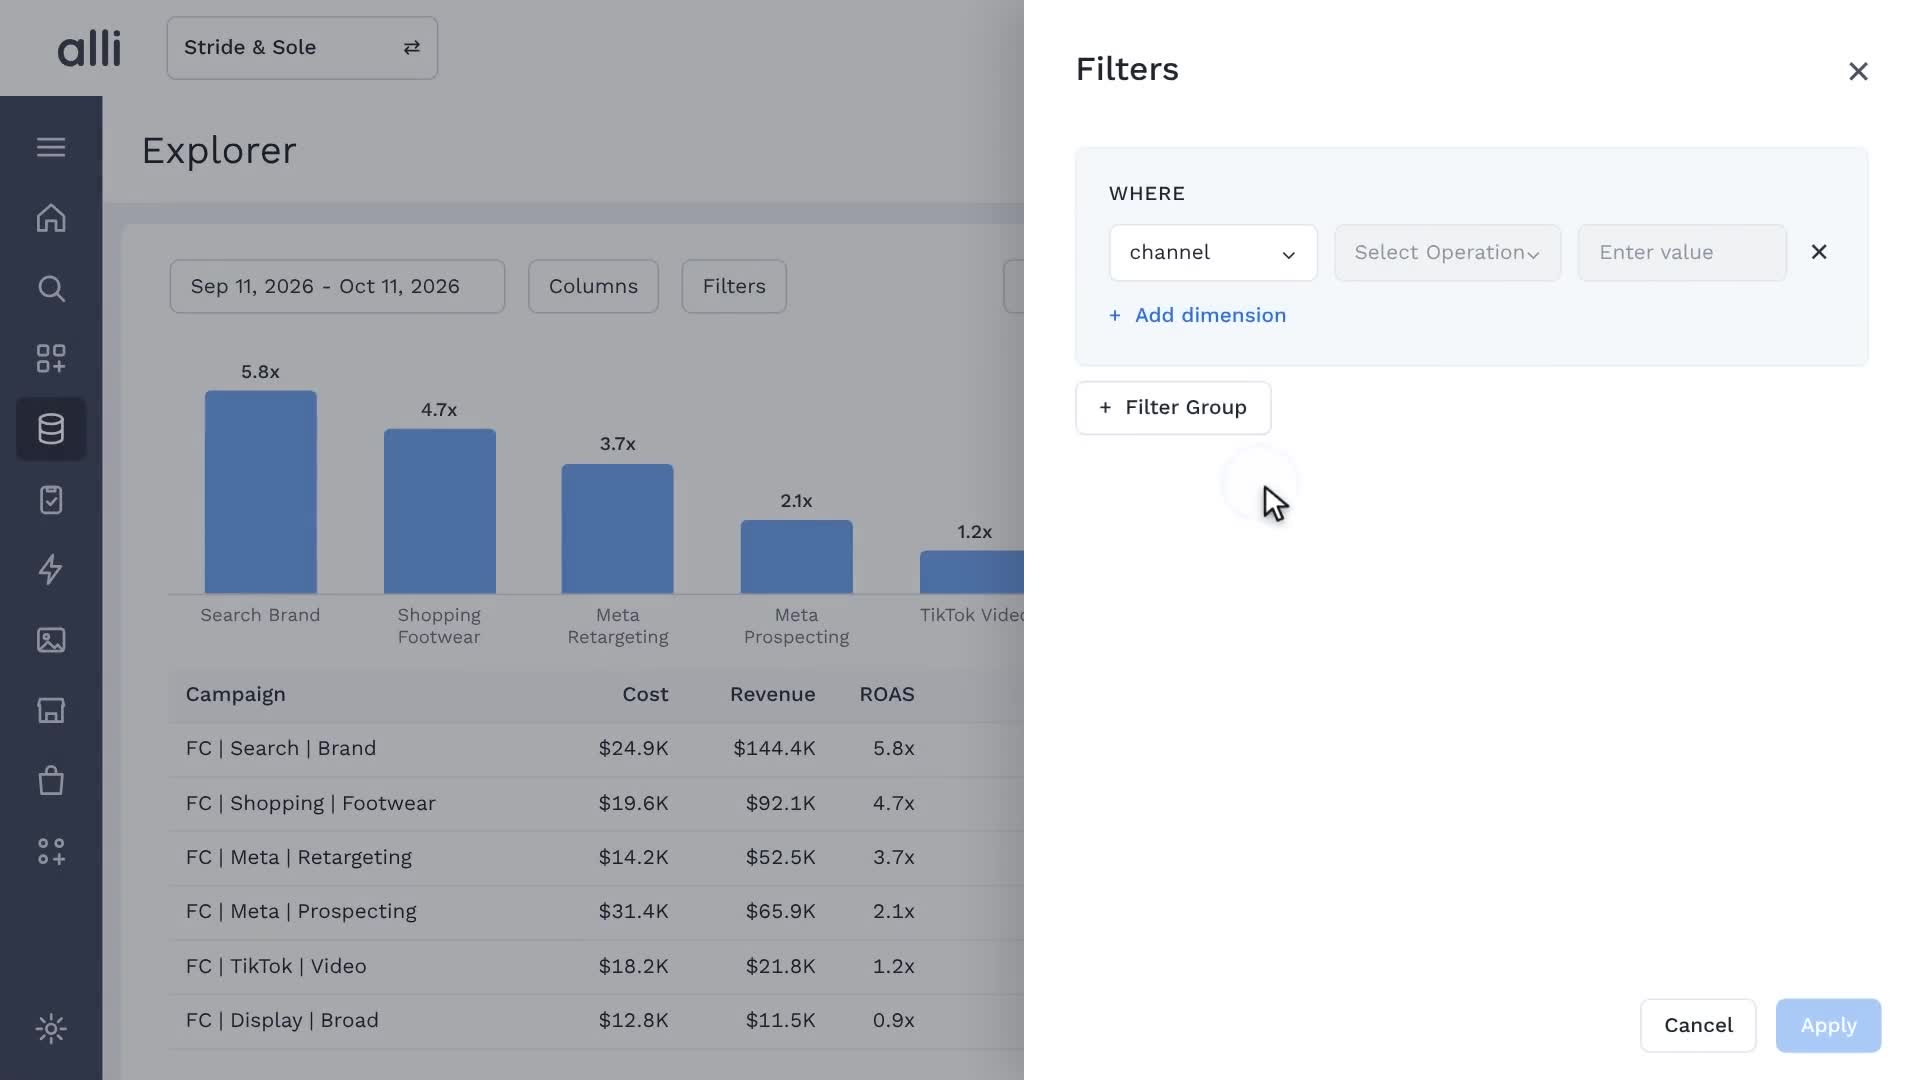Select row FC | Search | Brand
The height and width of the screenshot is (1080, 1920).
click(x=596, y=749)
